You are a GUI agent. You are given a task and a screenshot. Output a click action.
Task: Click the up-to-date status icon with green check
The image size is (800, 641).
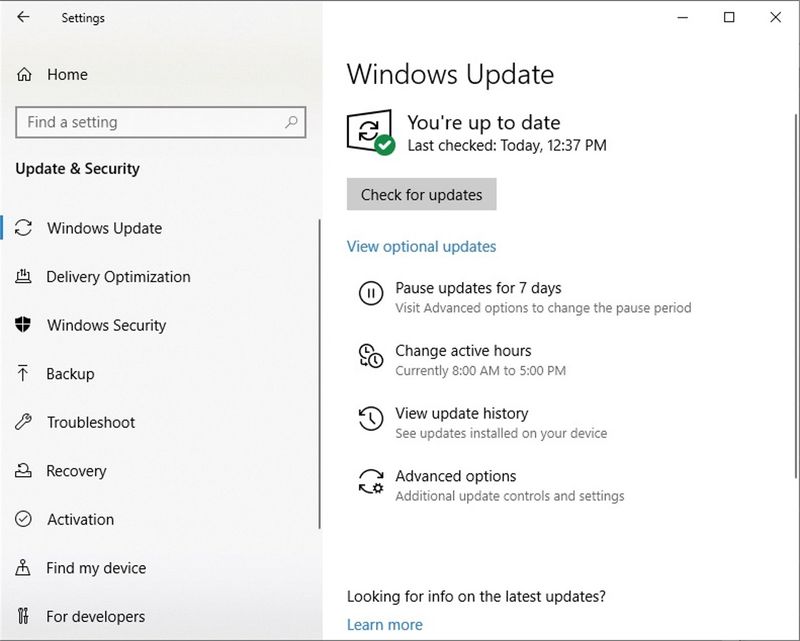tap(371, 132)
